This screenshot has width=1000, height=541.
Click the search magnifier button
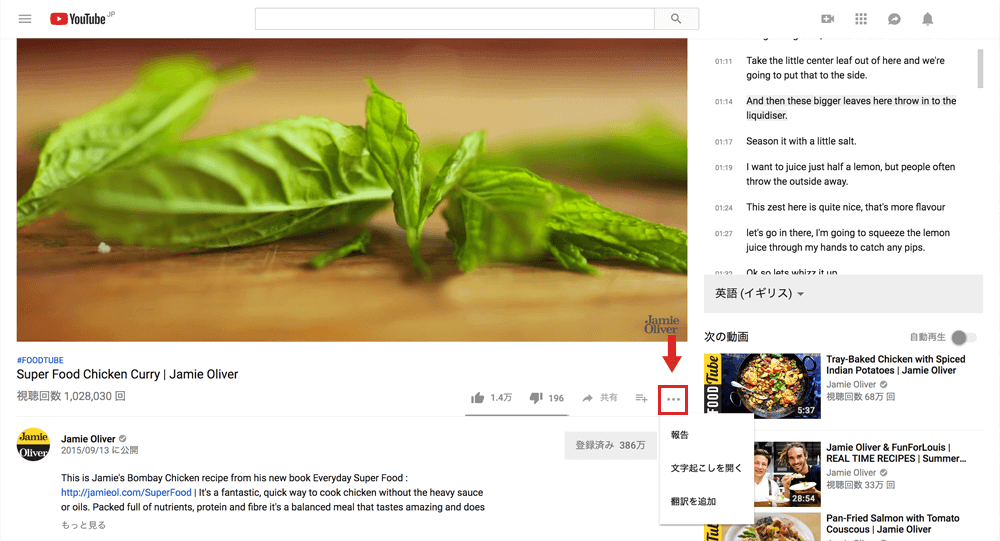point(676,19)
